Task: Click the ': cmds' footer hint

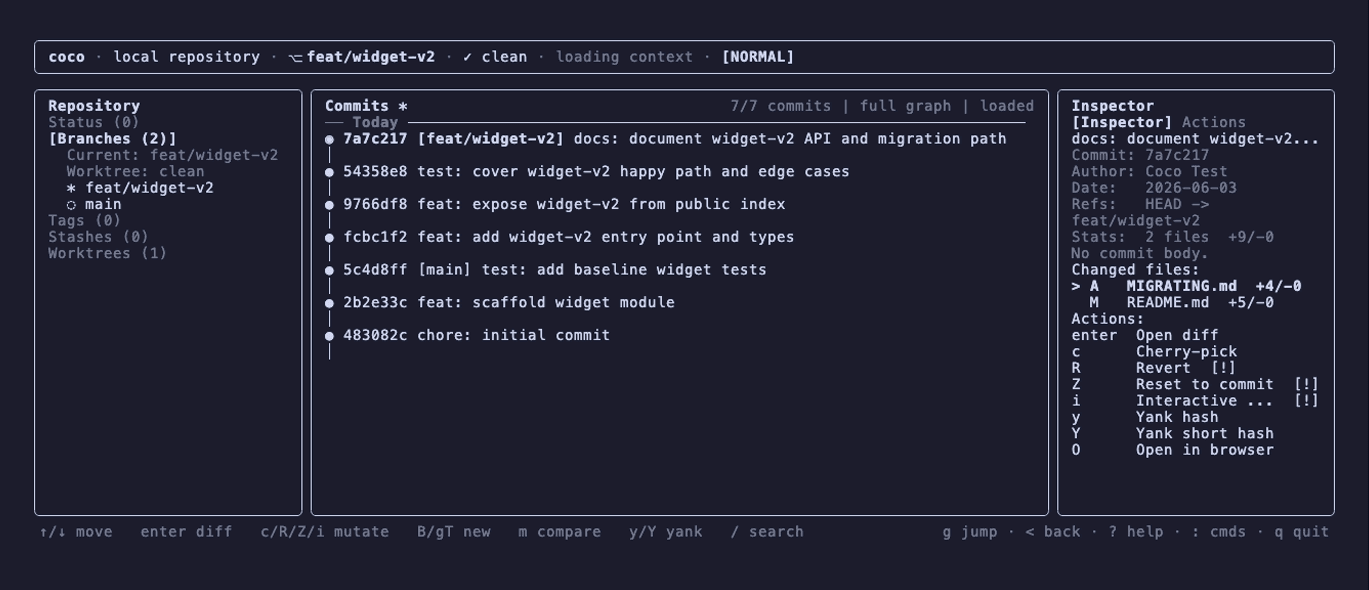Action: click(x=1219, y=532)
